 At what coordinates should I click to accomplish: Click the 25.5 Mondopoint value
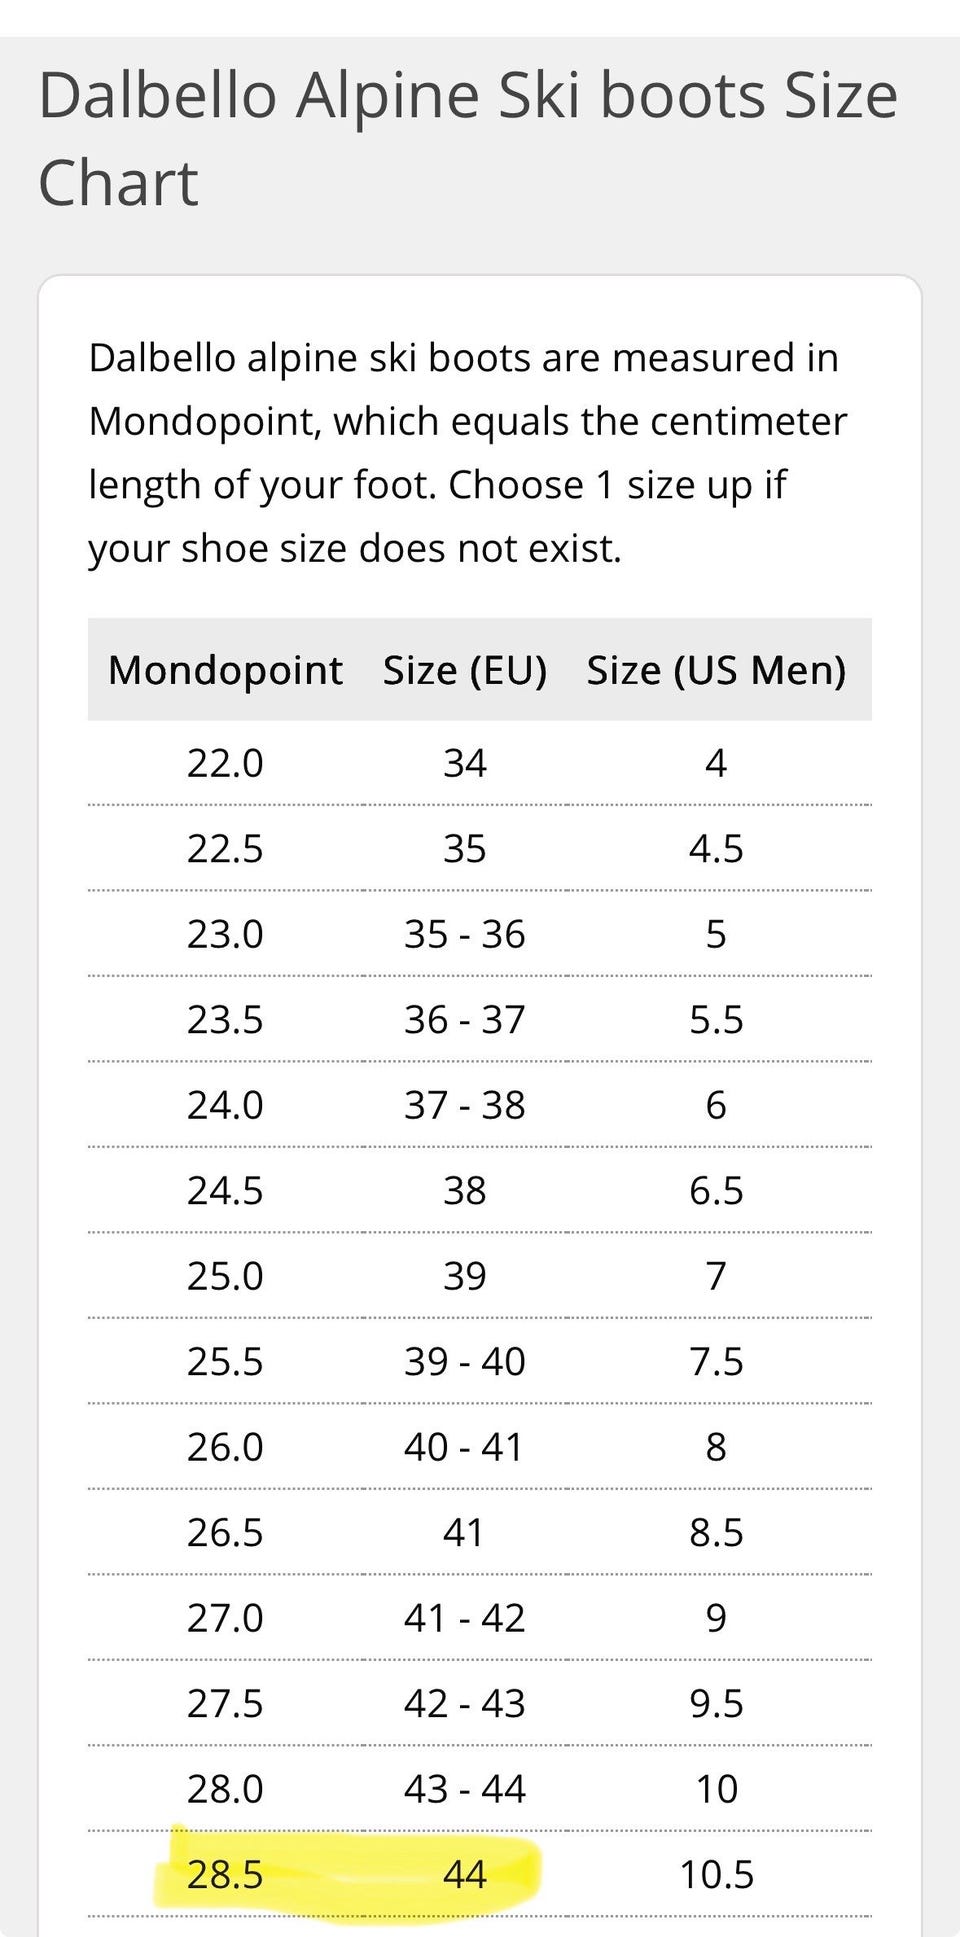[x=225, y=1362]
